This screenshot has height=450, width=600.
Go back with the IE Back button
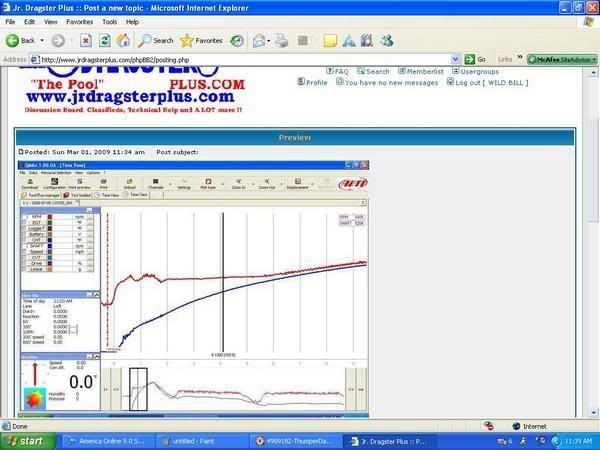pos(20,40)
